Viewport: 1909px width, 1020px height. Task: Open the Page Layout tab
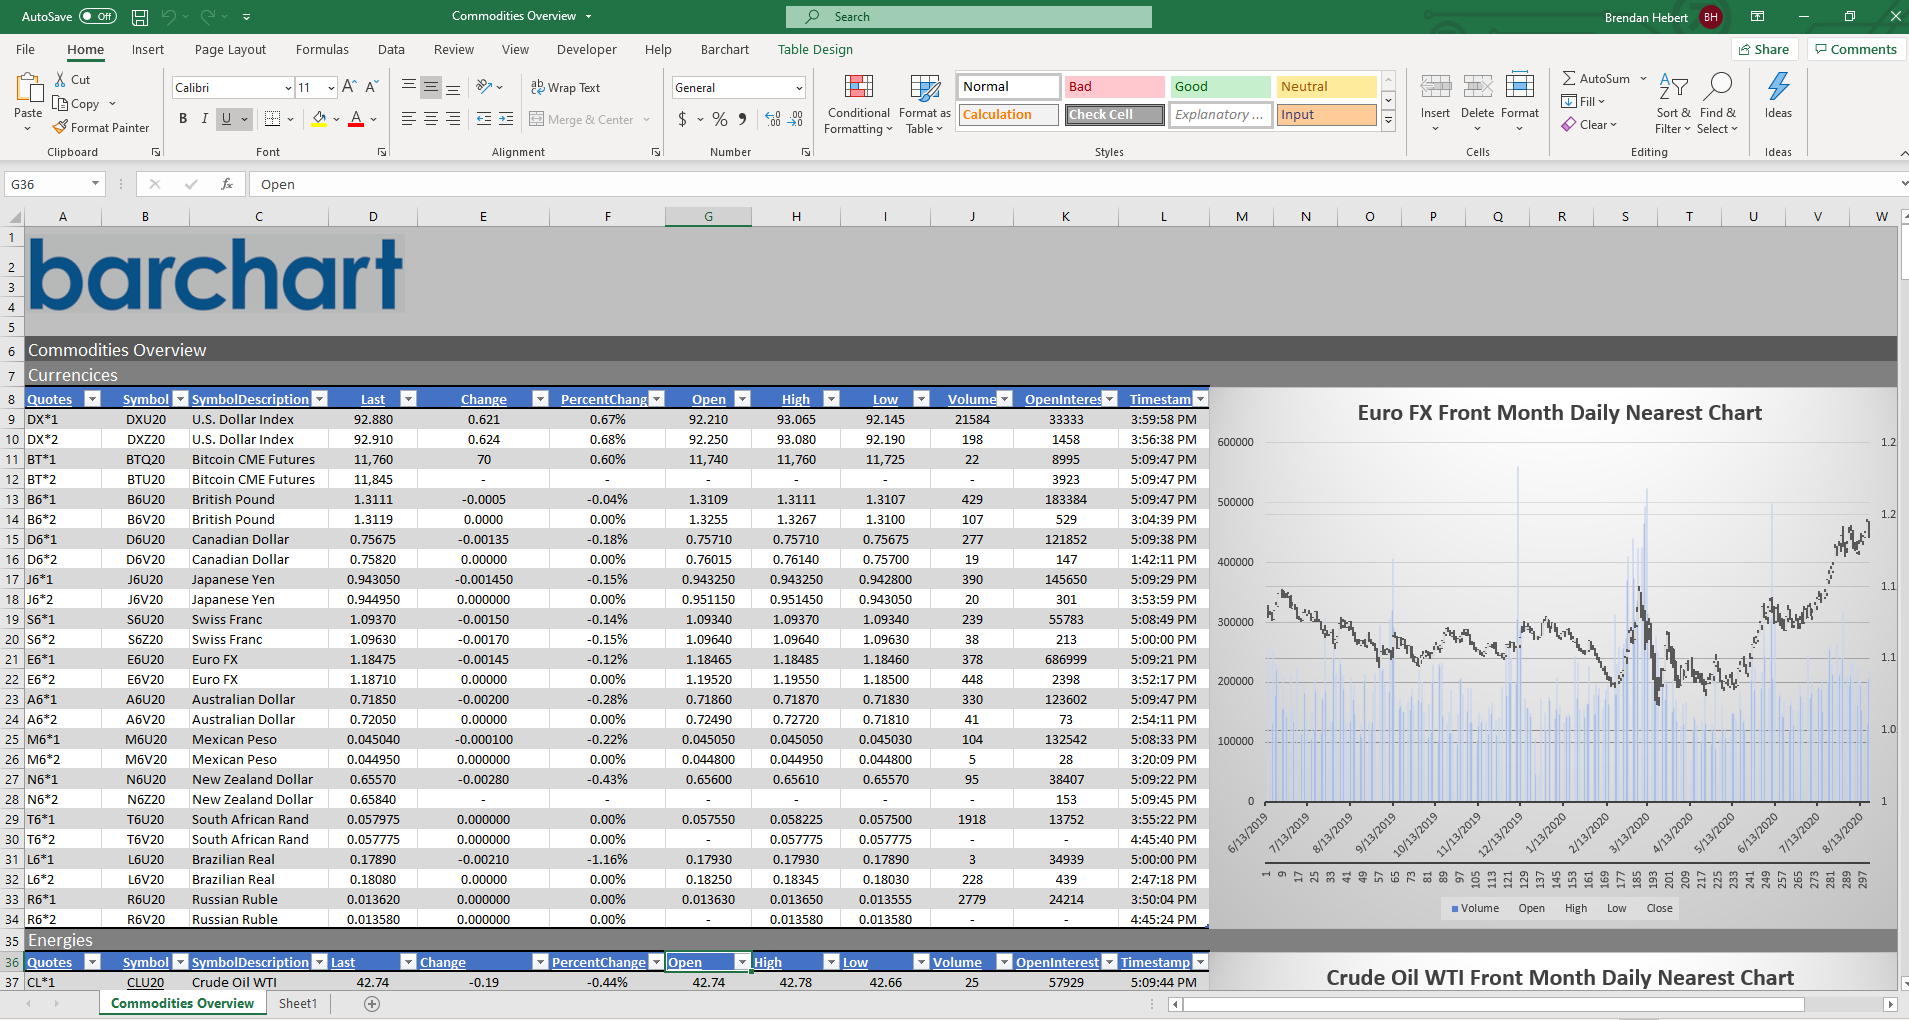[x=230, y=49]
